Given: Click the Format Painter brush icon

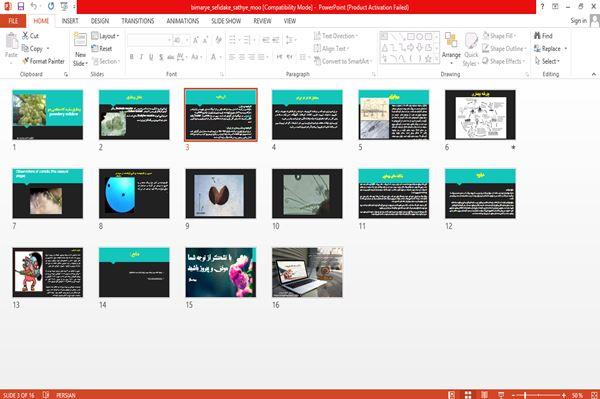Looking at the screenshot, I should 25,61.
